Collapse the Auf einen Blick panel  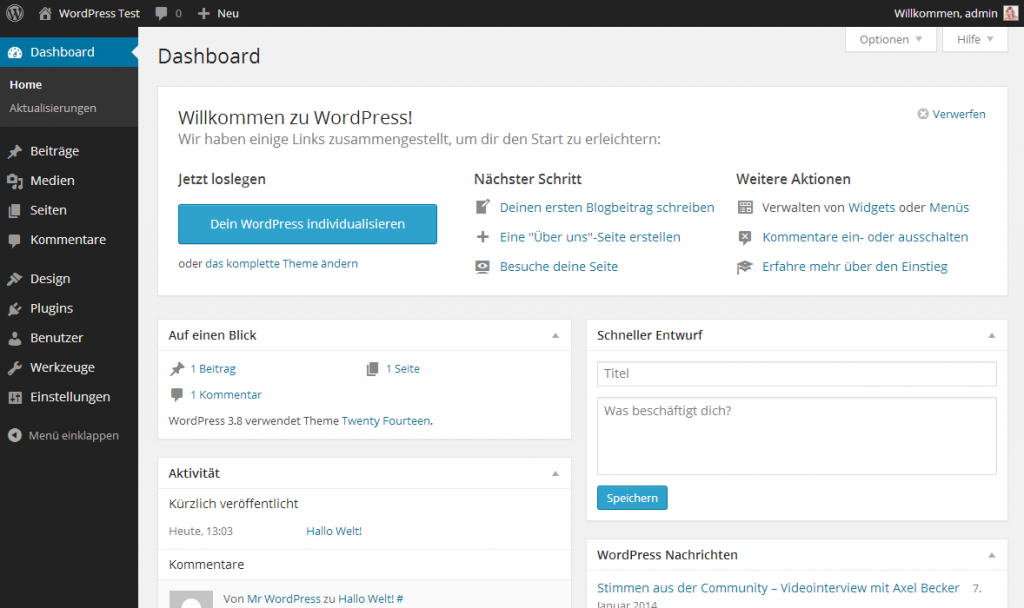click(x=556, y=336)
